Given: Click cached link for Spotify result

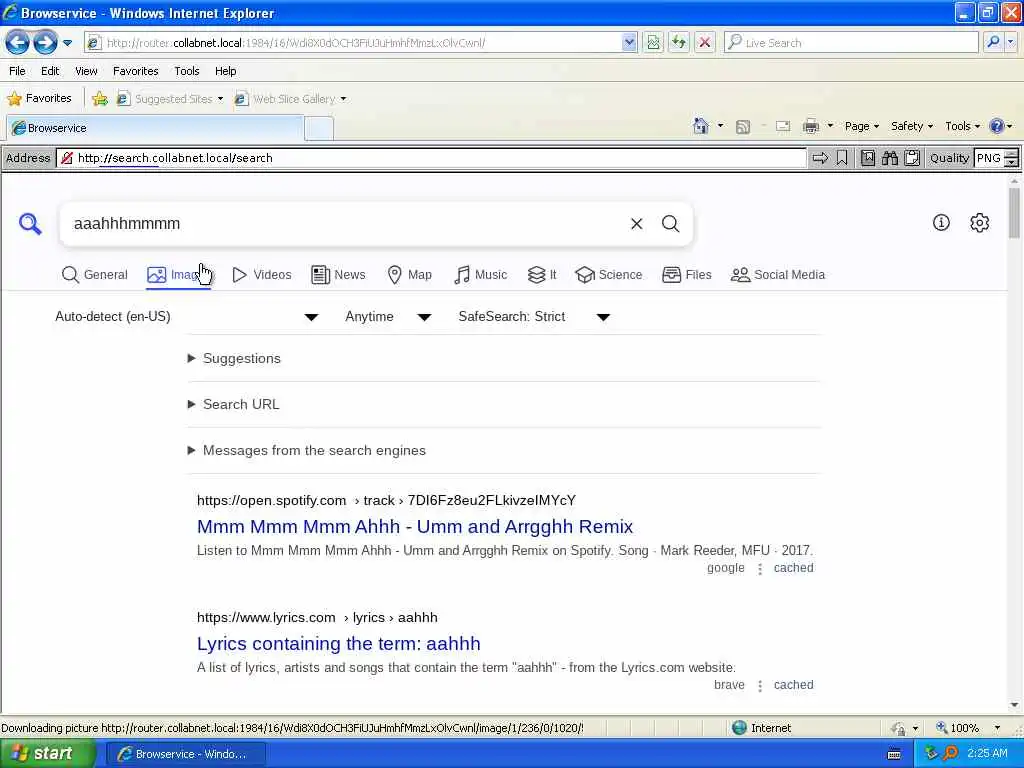Looking at the screenshot, I should pos(793,568).
